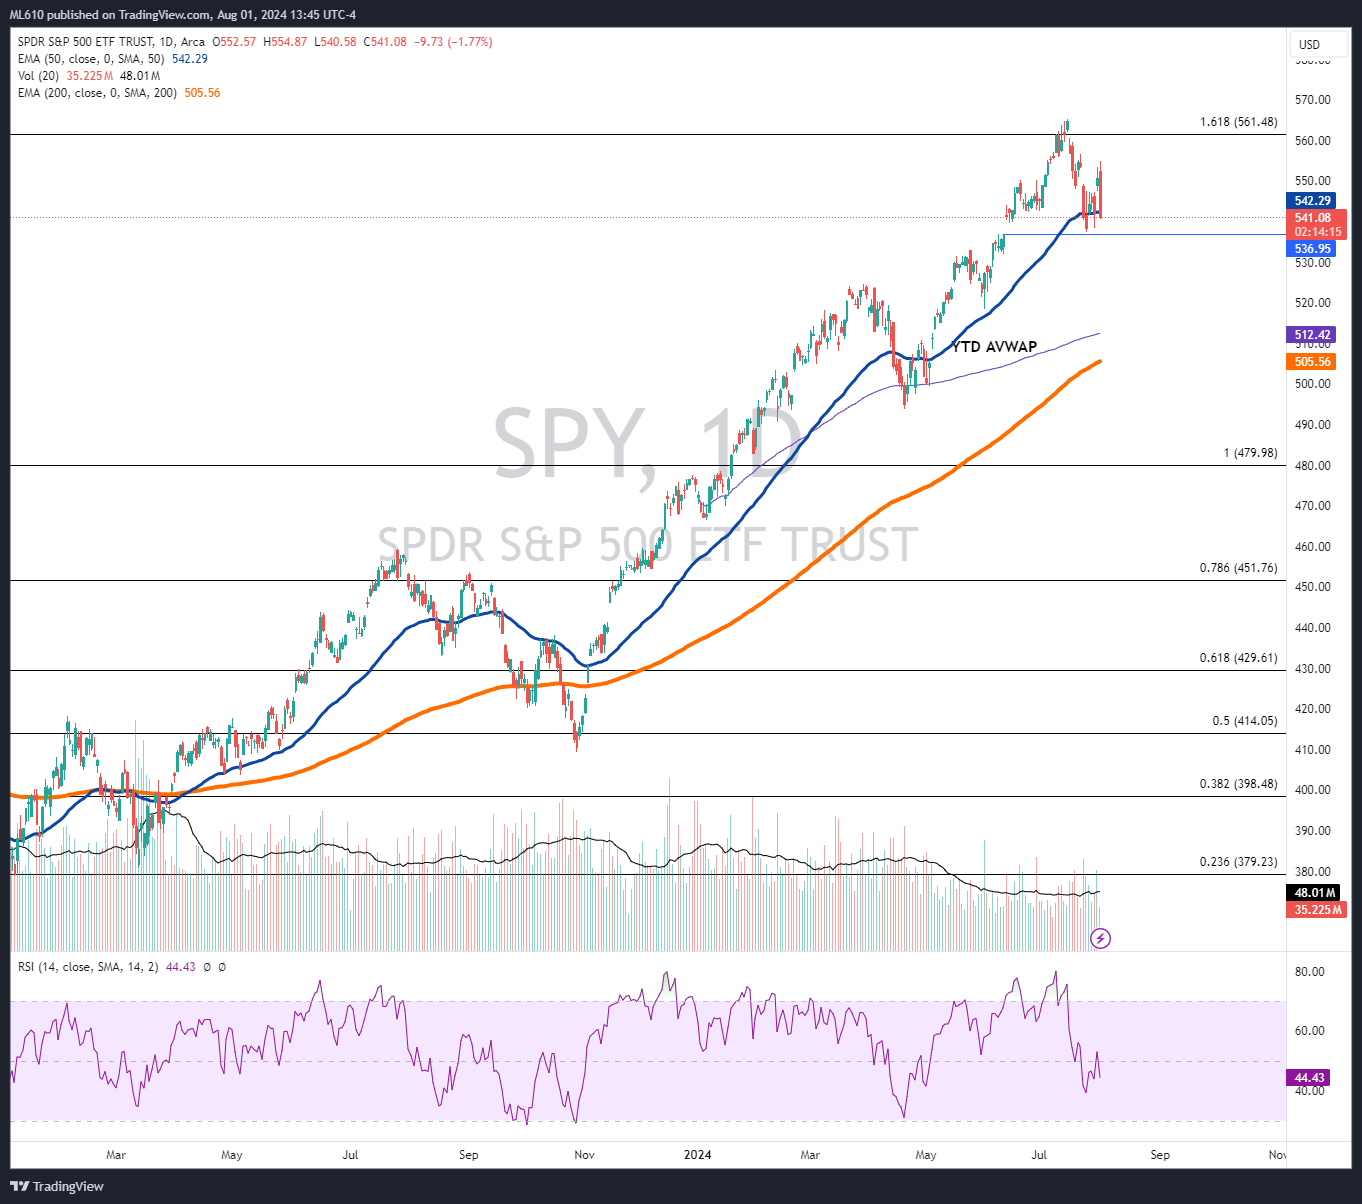Click the YTD AVWAP text label
The height and width of the screenshot is (1204, 1362).
pyautogui.click(x=994, y=347)
